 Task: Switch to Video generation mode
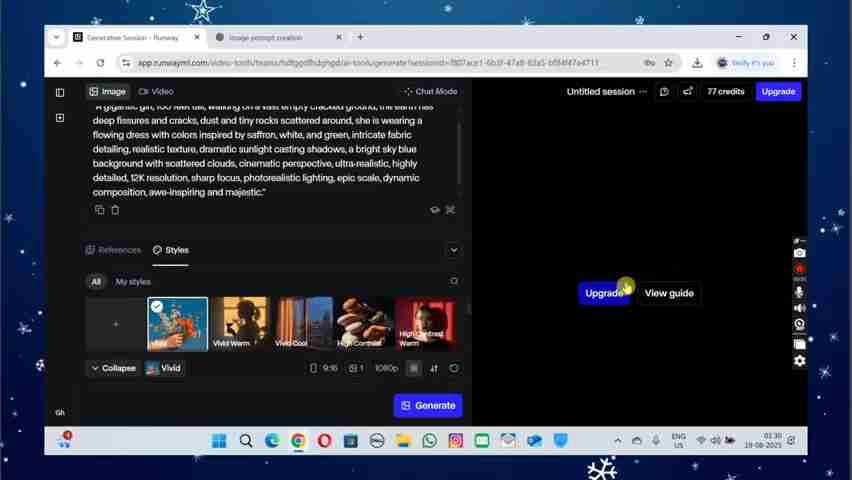[x=156, y=91]
